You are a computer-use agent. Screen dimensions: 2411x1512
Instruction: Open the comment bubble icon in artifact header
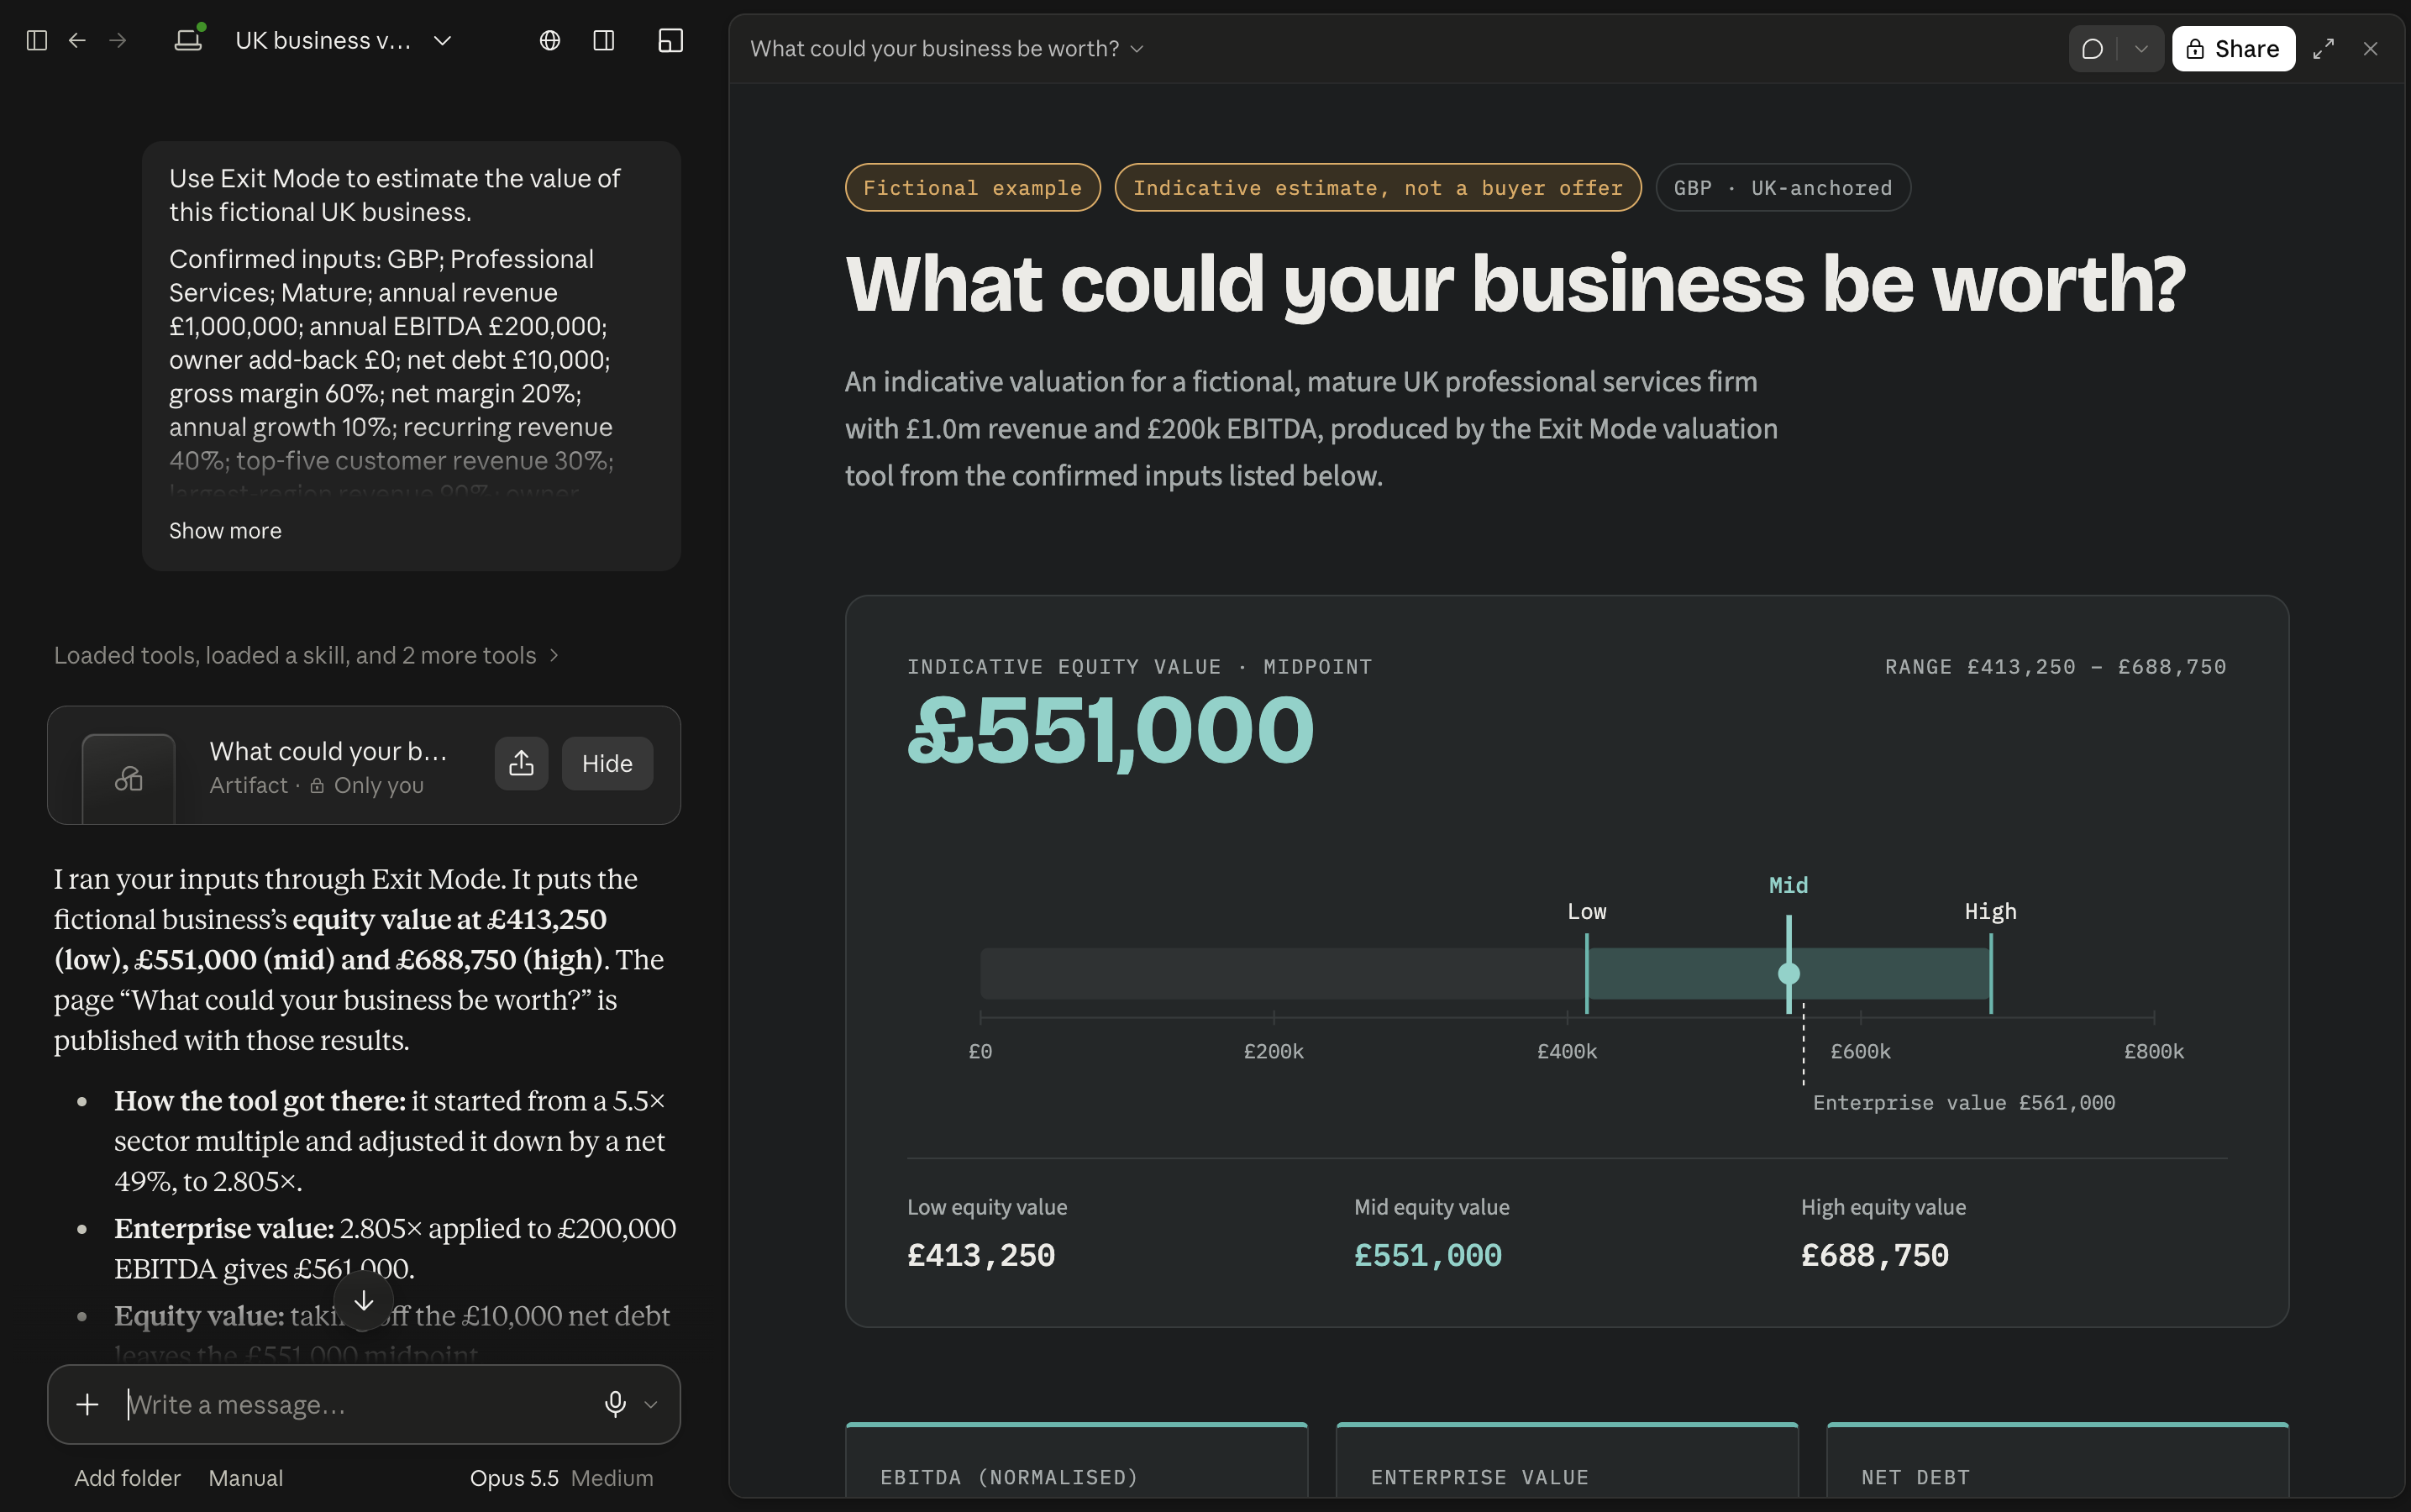(2092, 49)
